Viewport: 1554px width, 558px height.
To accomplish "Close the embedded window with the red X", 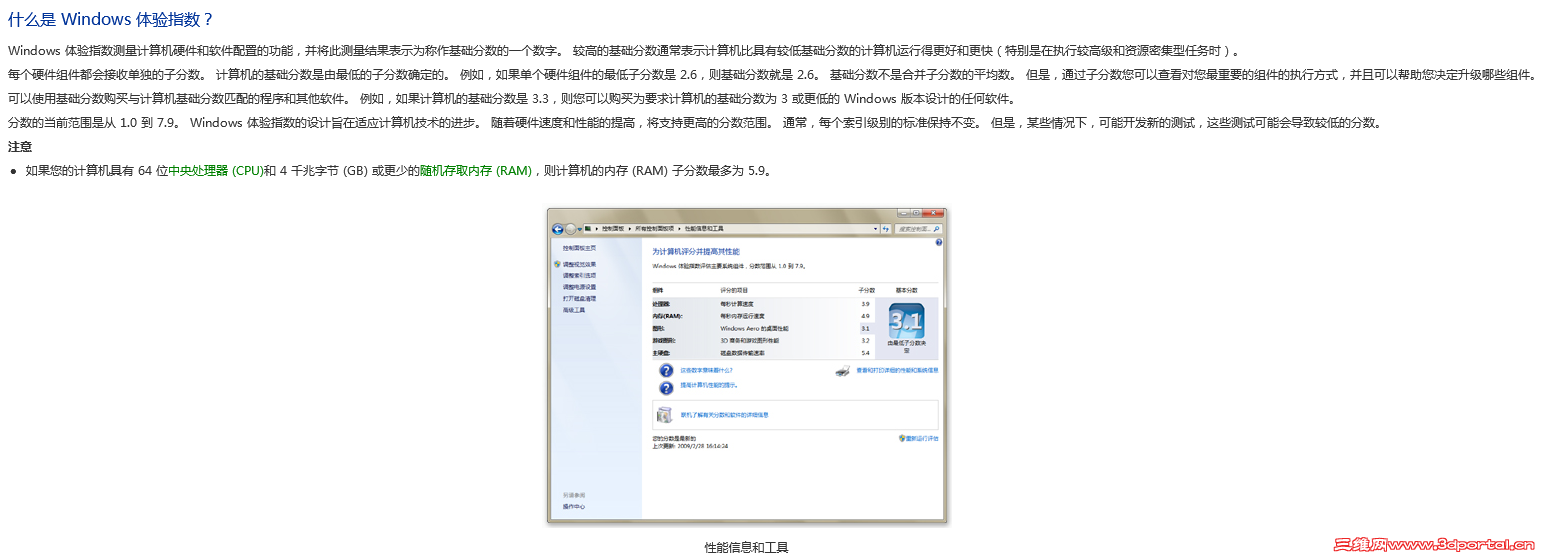I will pyautogui.click(x=934, y=213).
